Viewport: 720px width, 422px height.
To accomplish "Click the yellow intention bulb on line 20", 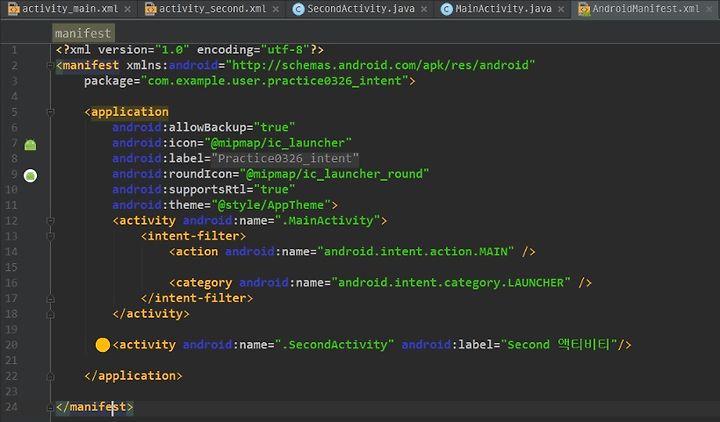I will (102, 345).
